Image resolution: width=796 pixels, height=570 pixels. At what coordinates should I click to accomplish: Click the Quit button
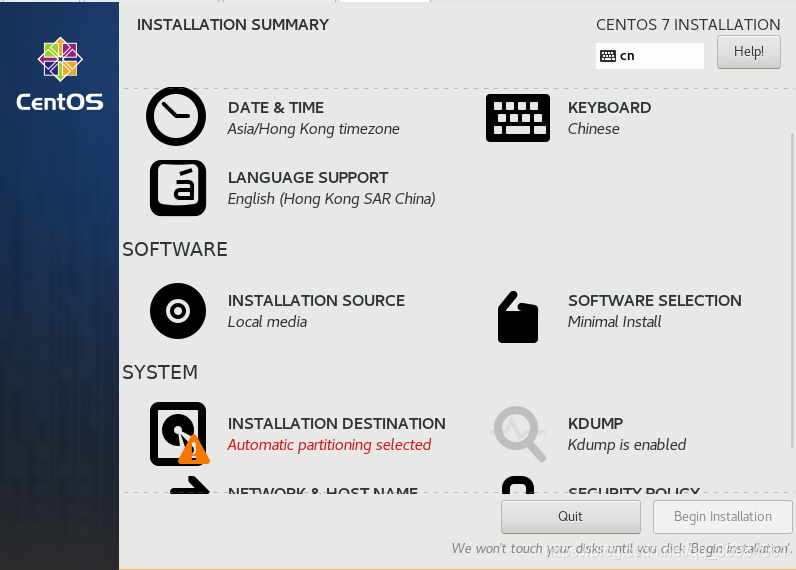[571, 517]
